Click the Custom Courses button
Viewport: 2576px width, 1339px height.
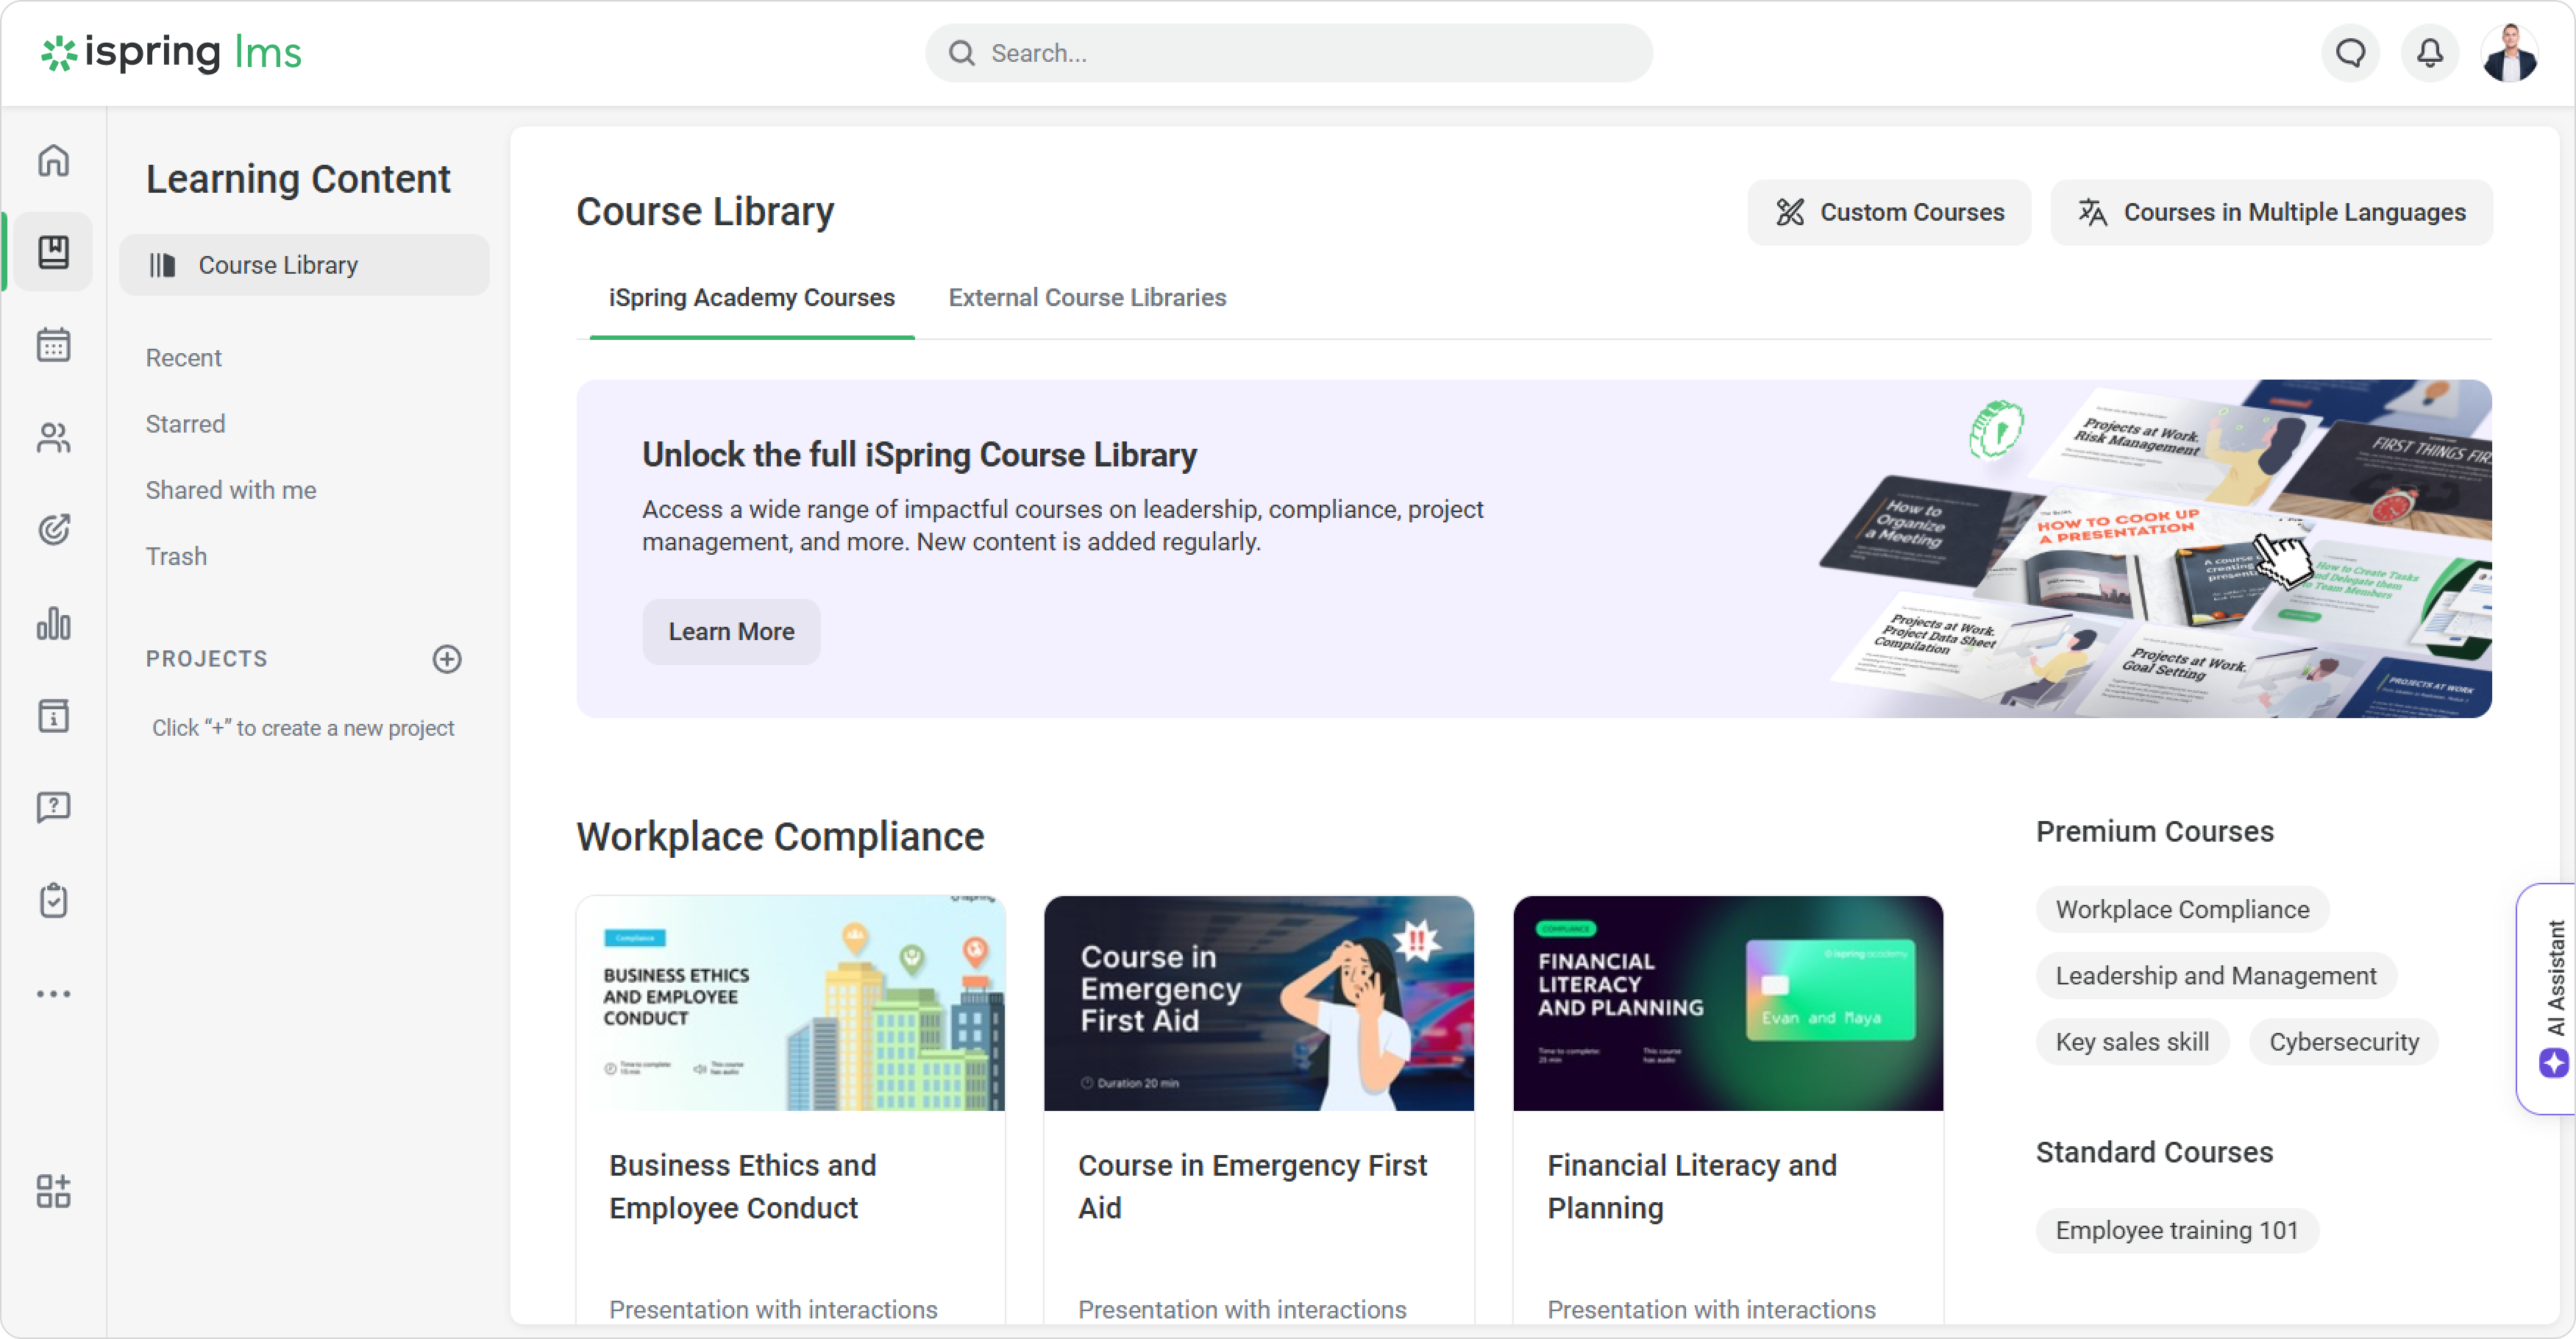1889,212
